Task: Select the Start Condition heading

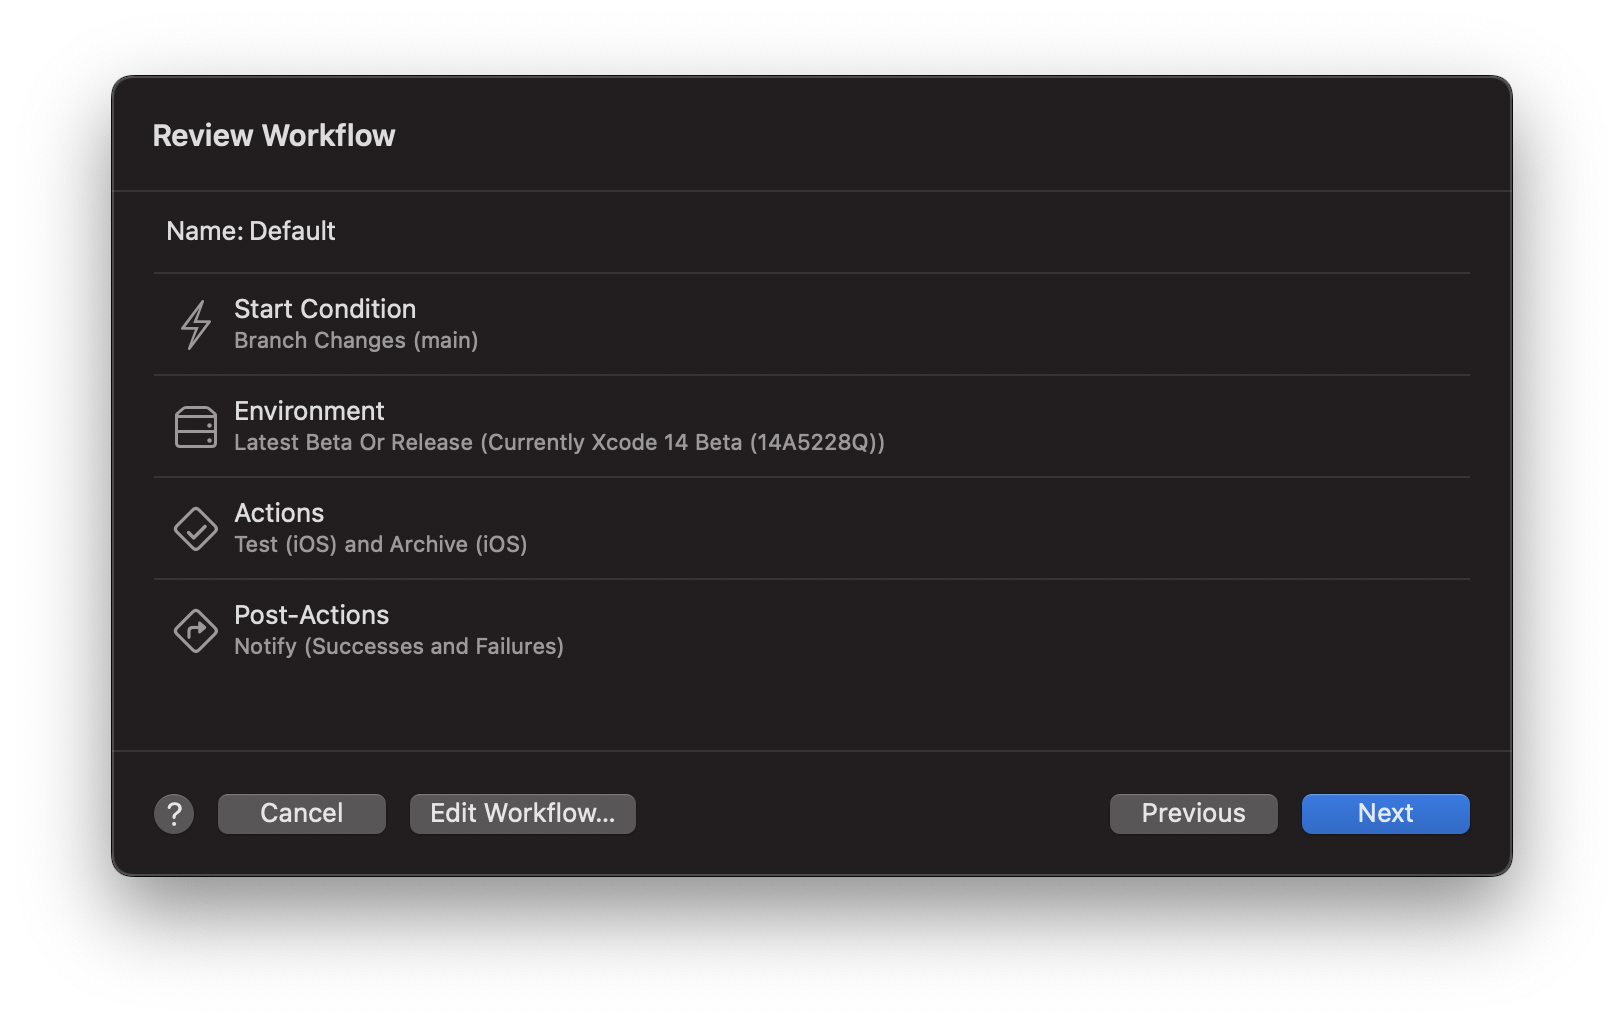Action: pyautogui.click(x=325, y=309)
